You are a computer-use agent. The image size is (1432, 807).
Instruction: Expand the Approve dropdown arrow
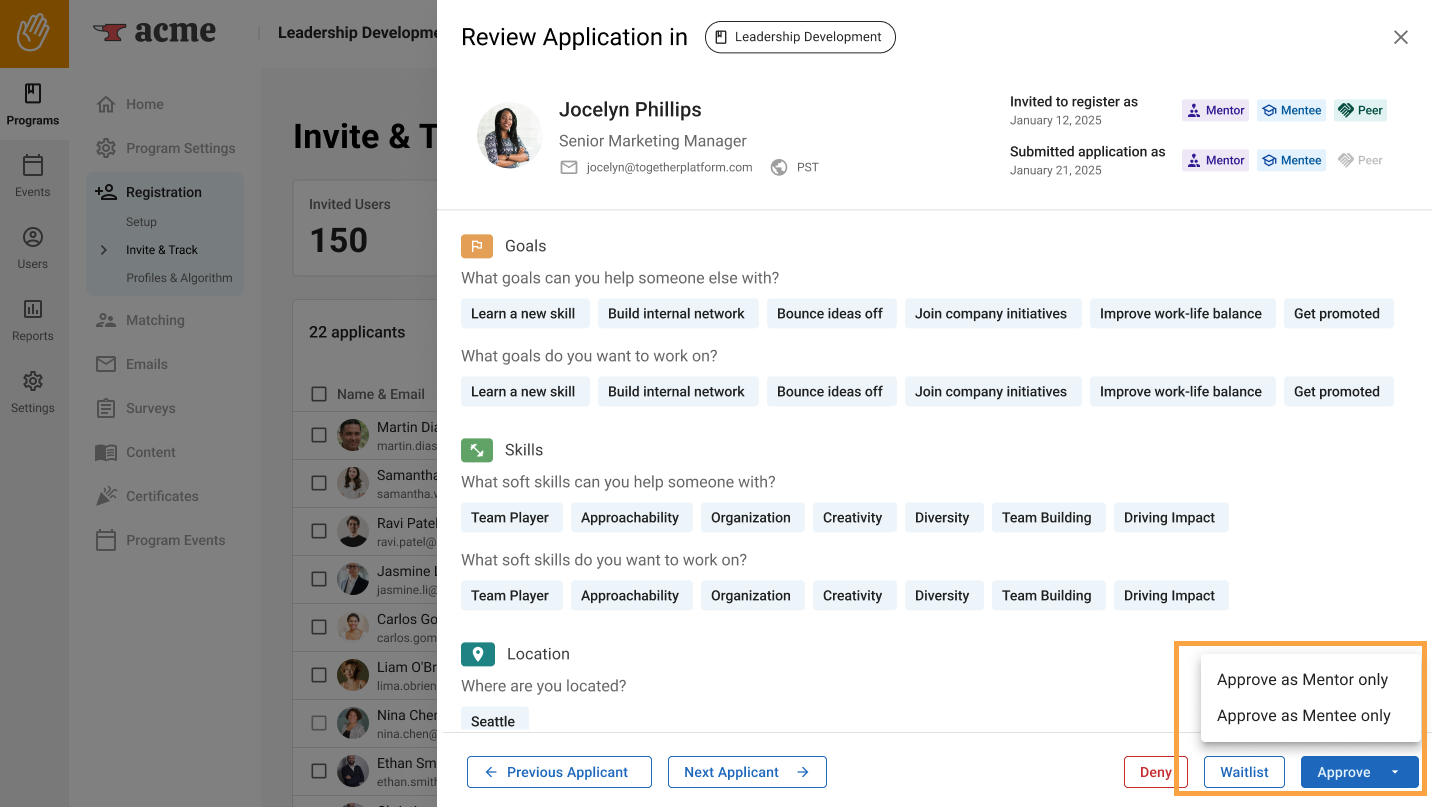pos(1395,772)
